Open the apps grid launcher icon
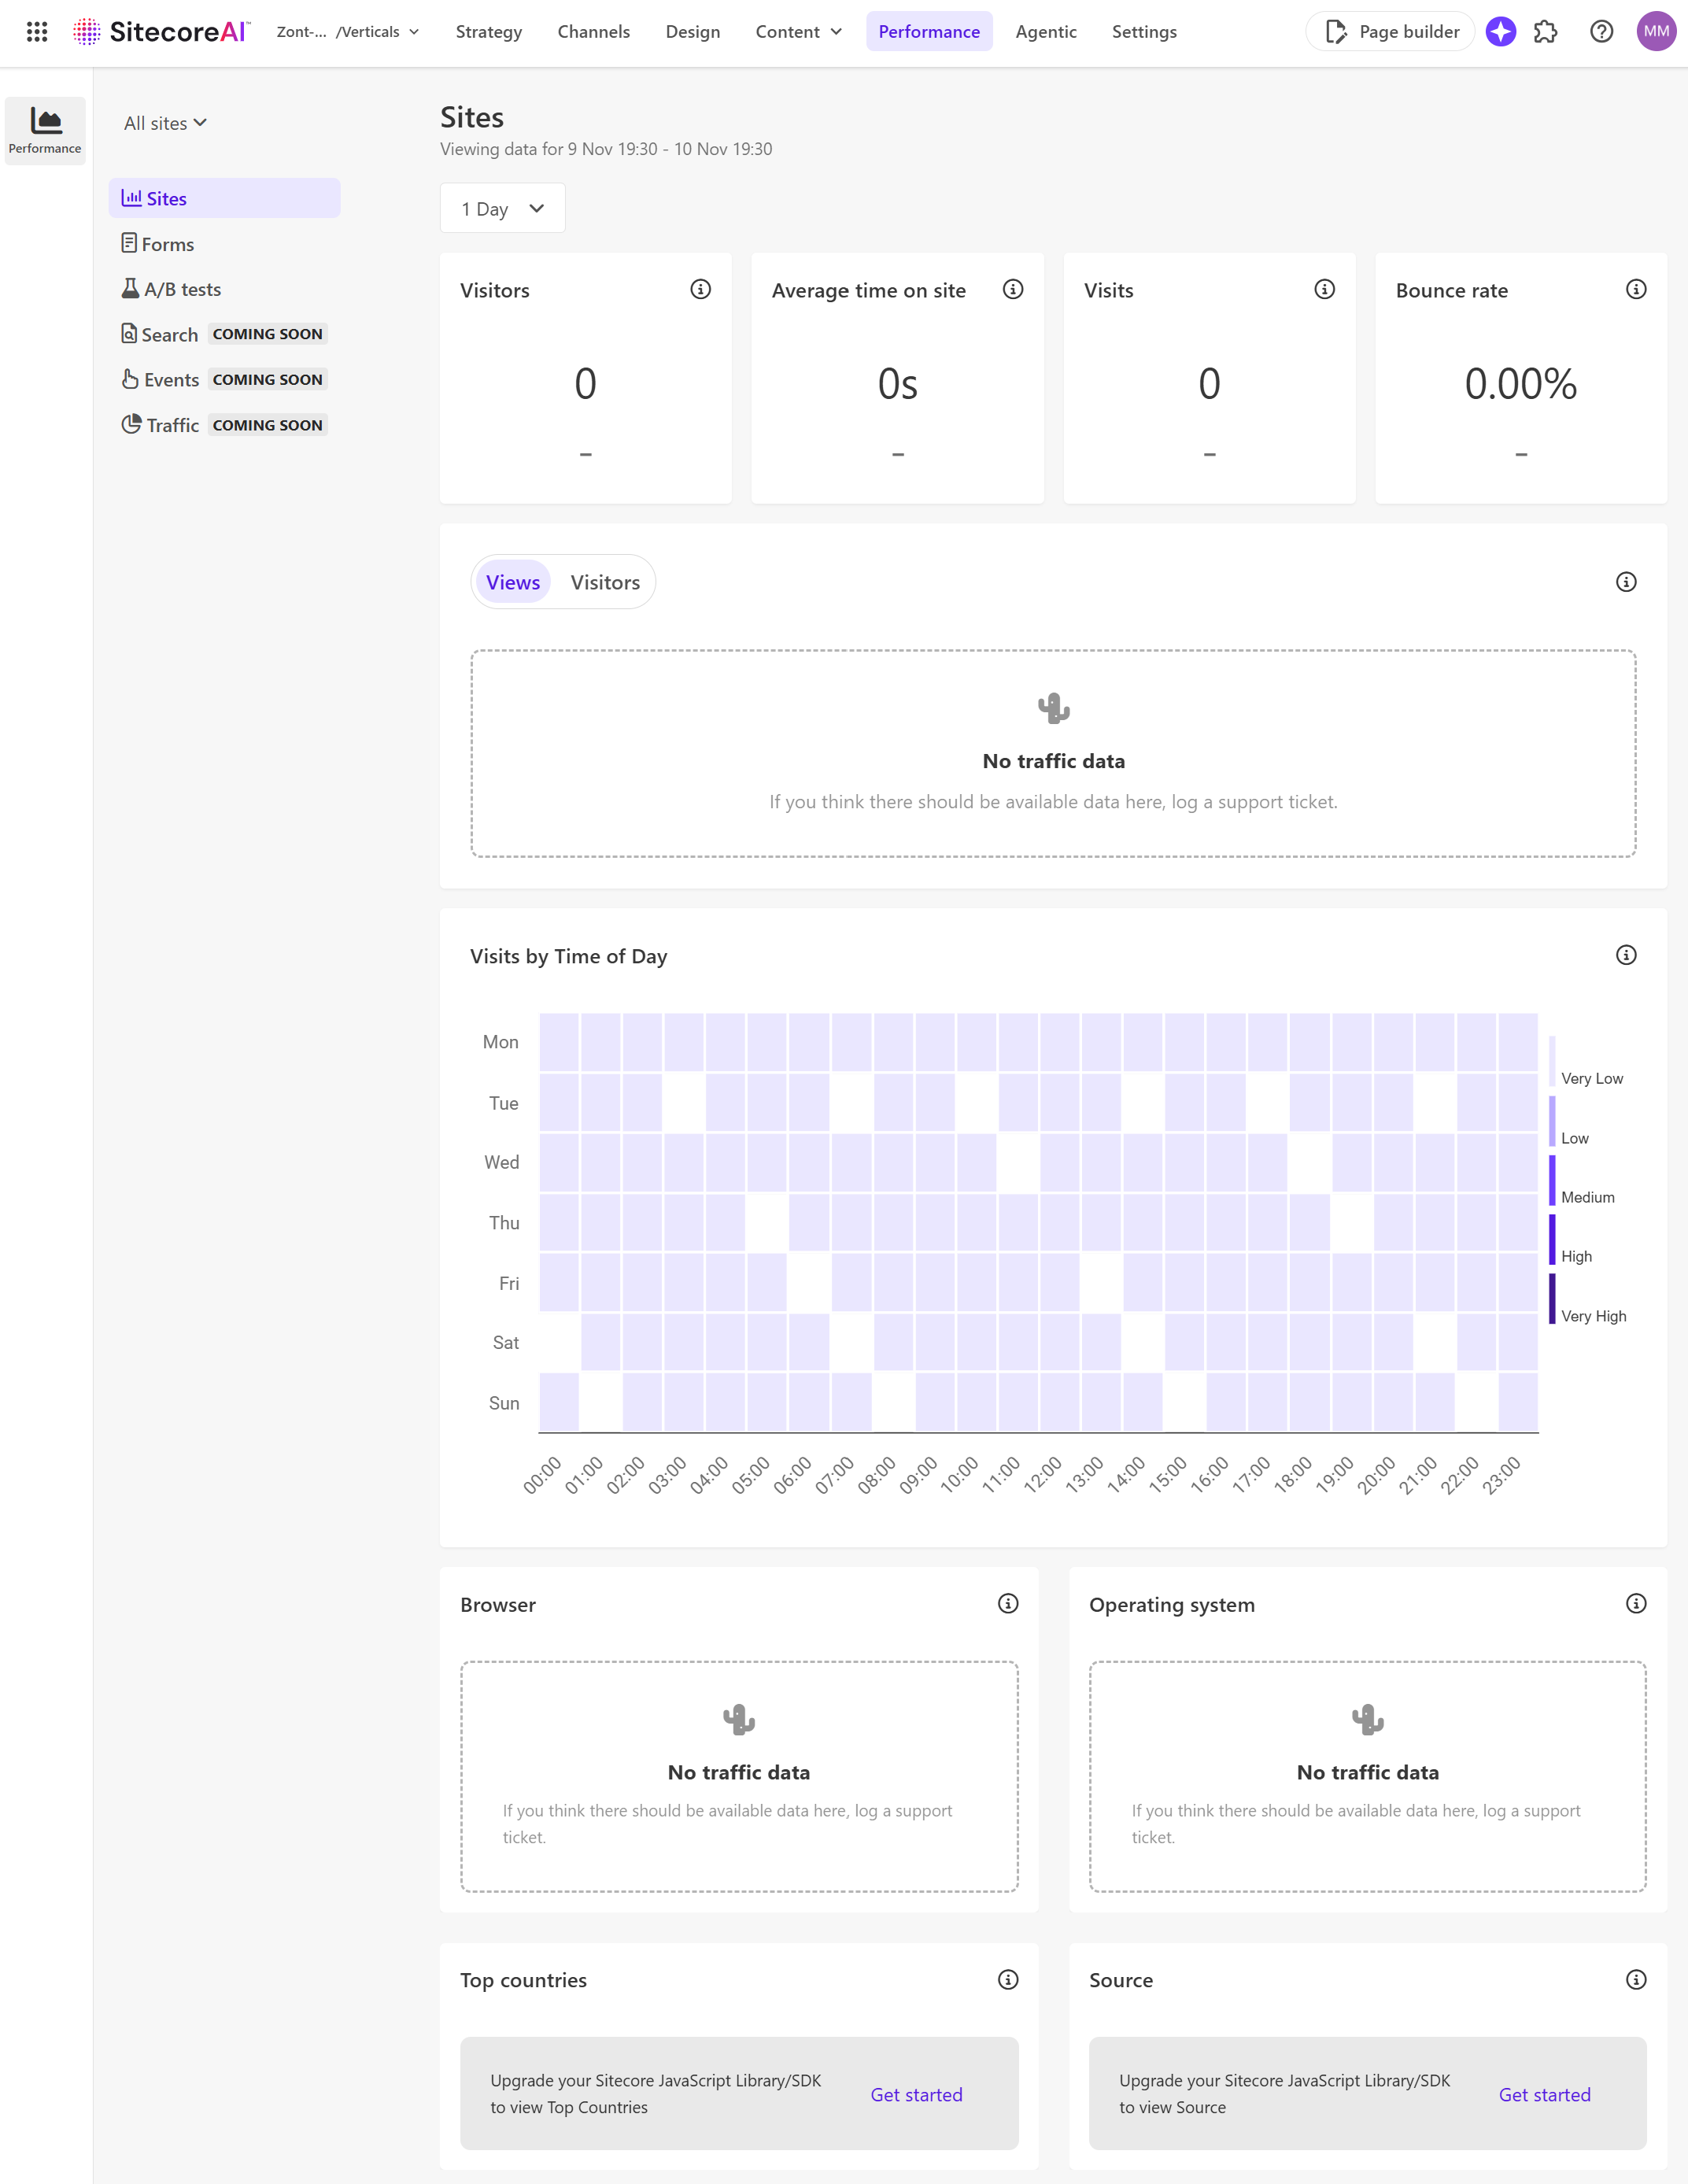This screenshot has width=1688, height=2184. coord(37,32)
